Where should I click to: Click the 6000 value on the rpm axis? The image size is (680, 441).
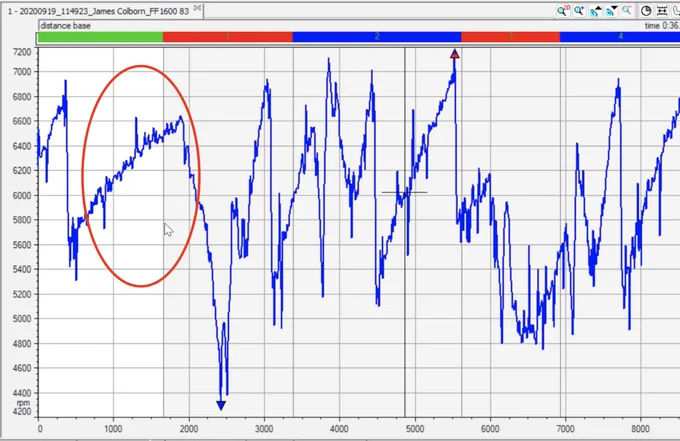(x=22, y=196)
